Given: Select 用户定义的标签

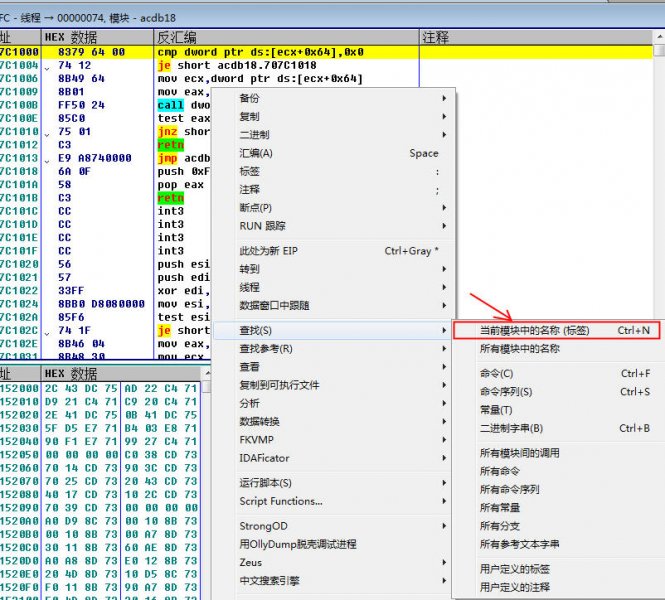Looking at the screenshot, I should tap(557, 569).
